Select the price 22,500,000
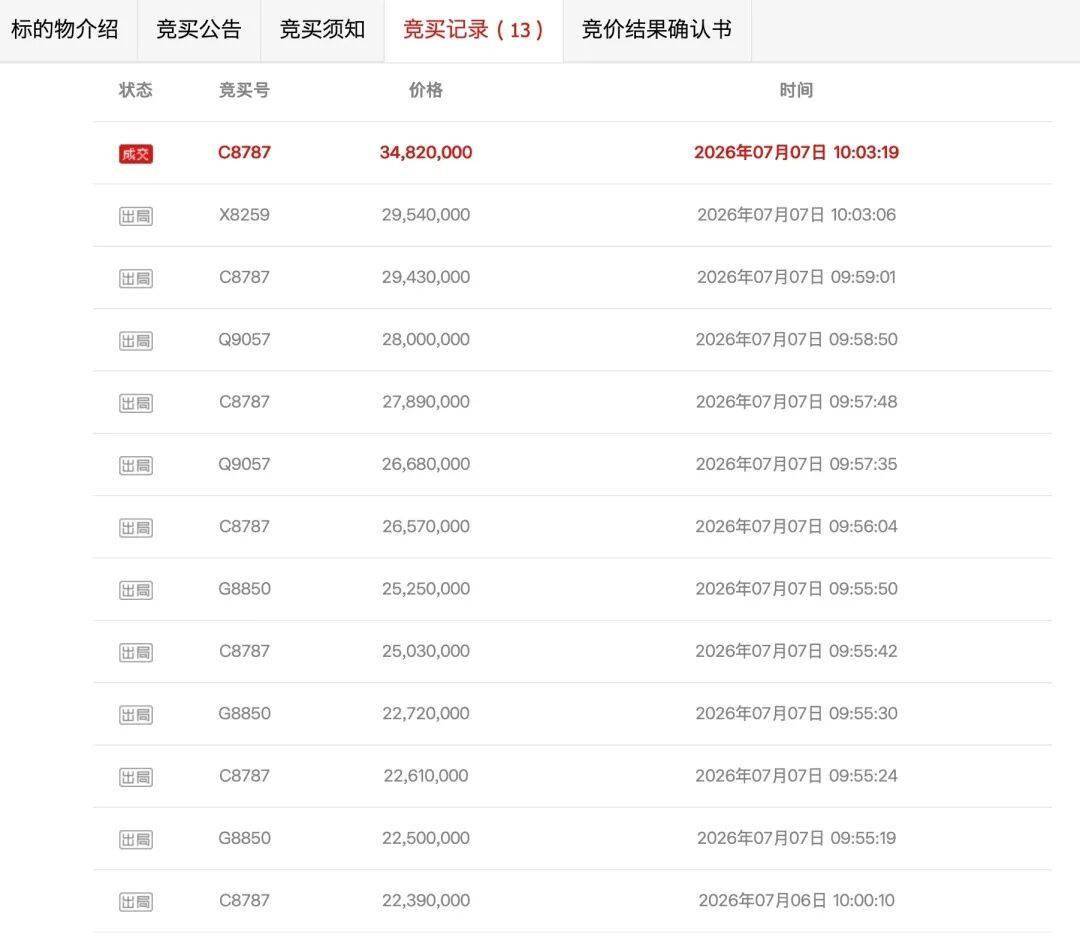This screenshot has width=1080, height=947. pos(426,838)
